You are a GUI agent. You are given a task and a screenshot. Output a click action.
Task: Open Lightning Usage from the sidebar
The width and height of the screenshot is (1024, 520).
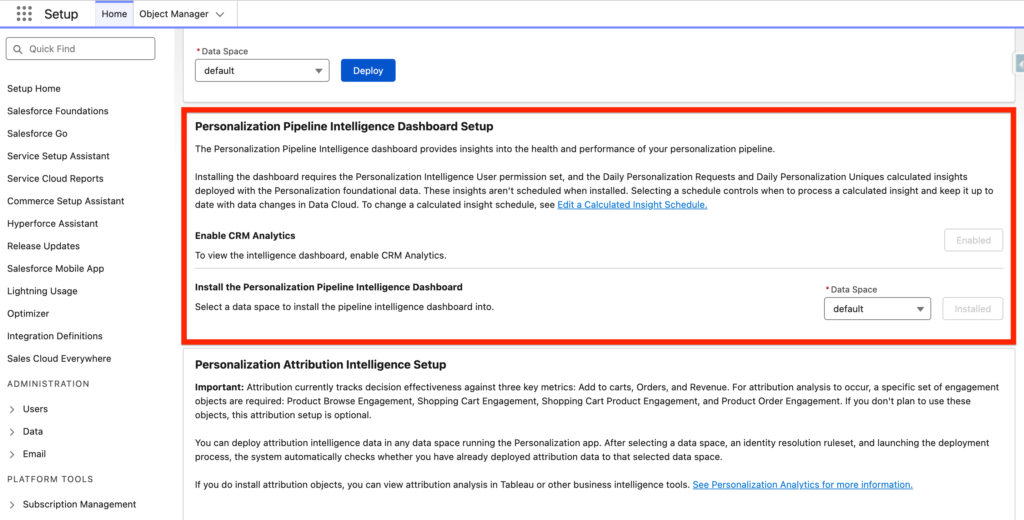42,291
